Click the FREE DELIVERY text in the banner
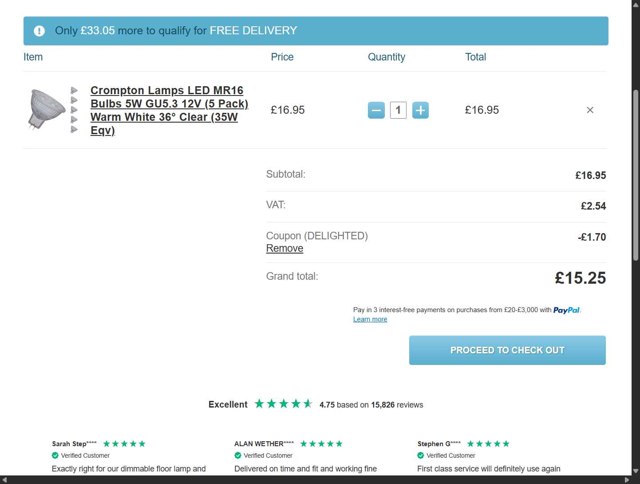 [x=253, y=31]
